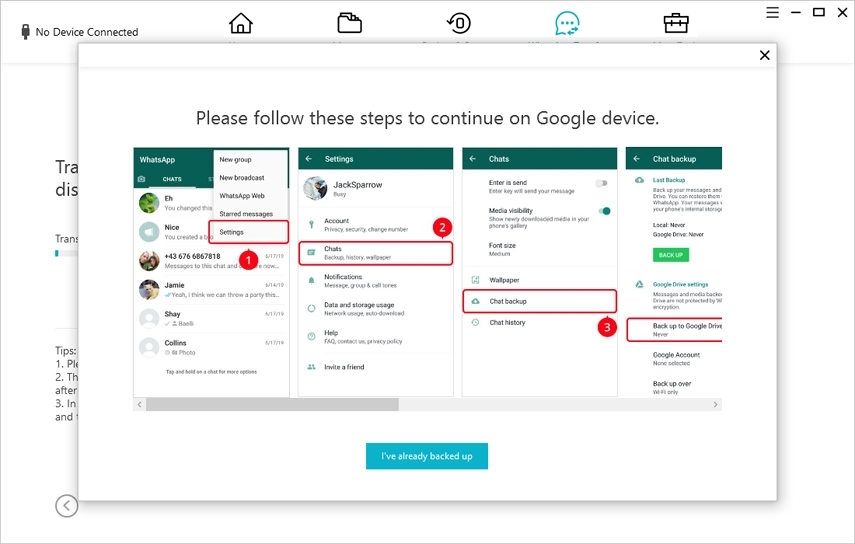Minimize the application window

pyautogui.click(x=796, y=12)
